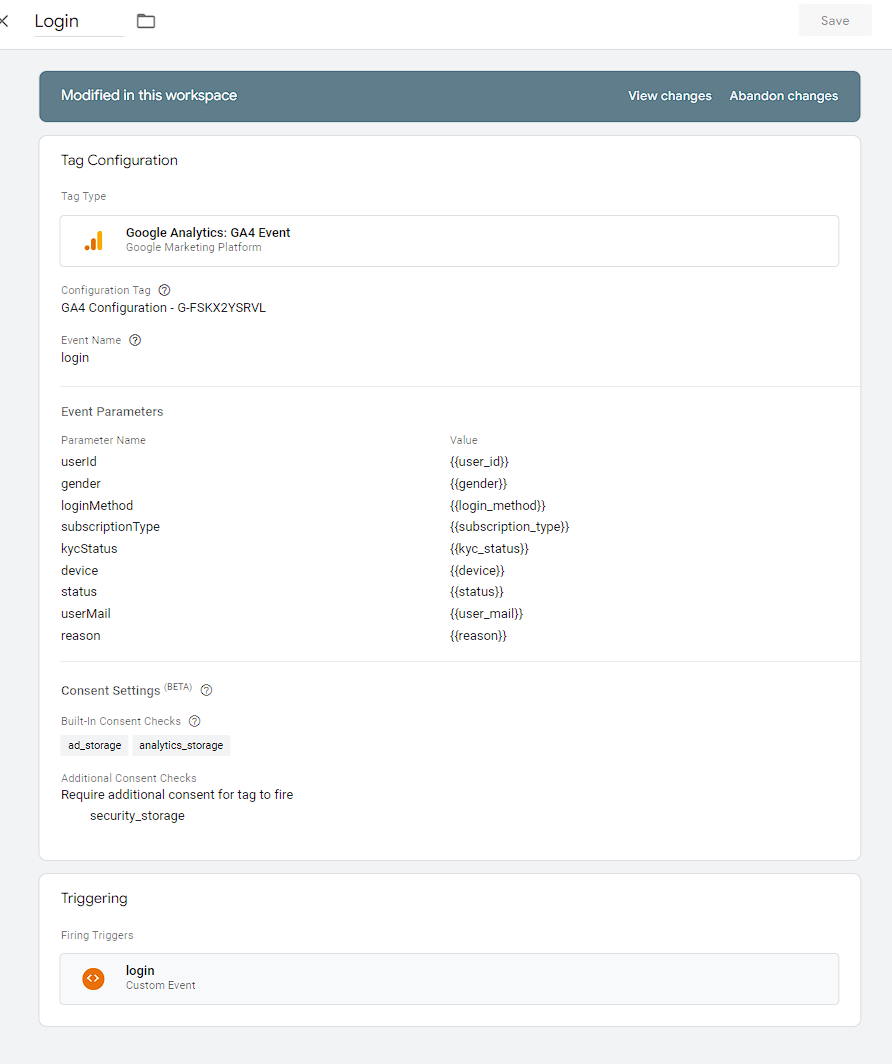Image resolution: width=892 pixels, height=1064 pixels.
Task: Select the {{device}} value
Action: (477, 571)
